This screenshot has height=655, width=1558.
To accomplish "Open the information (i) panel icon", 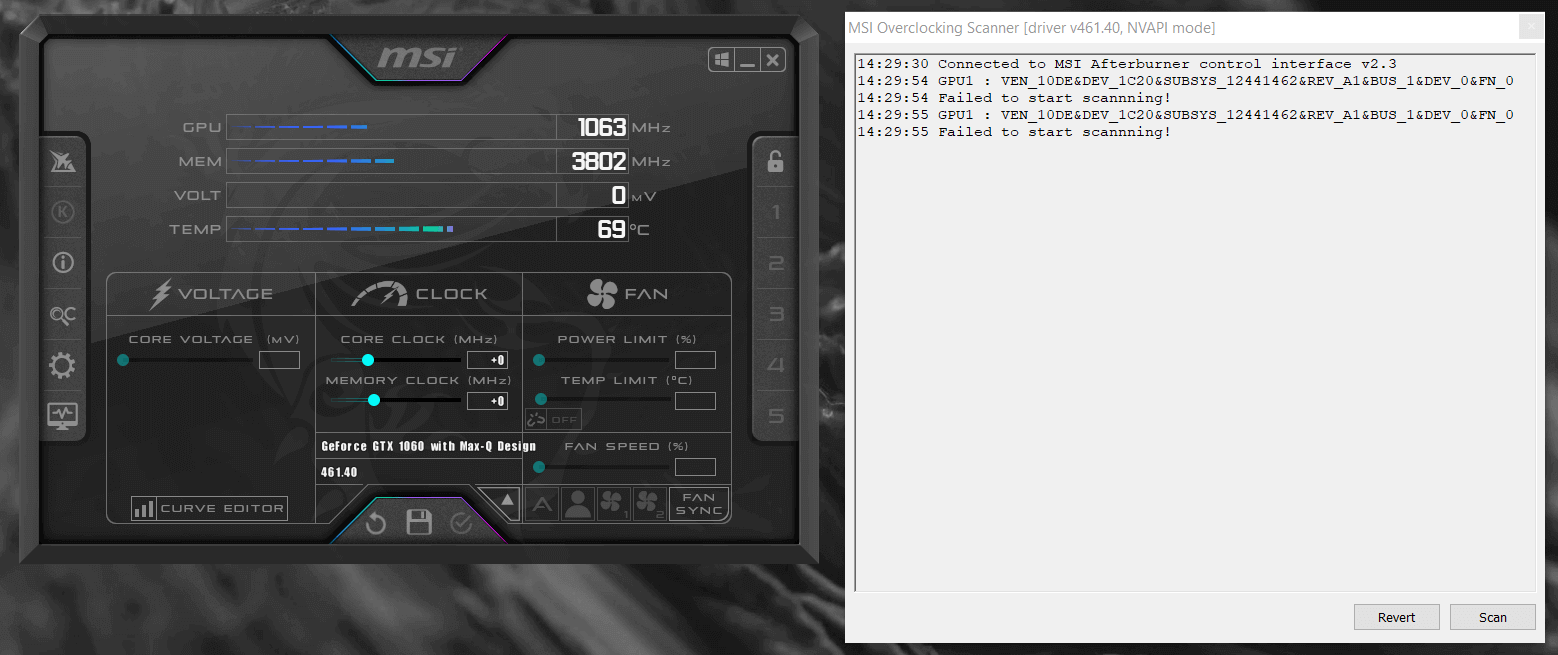I will [63, 263].
